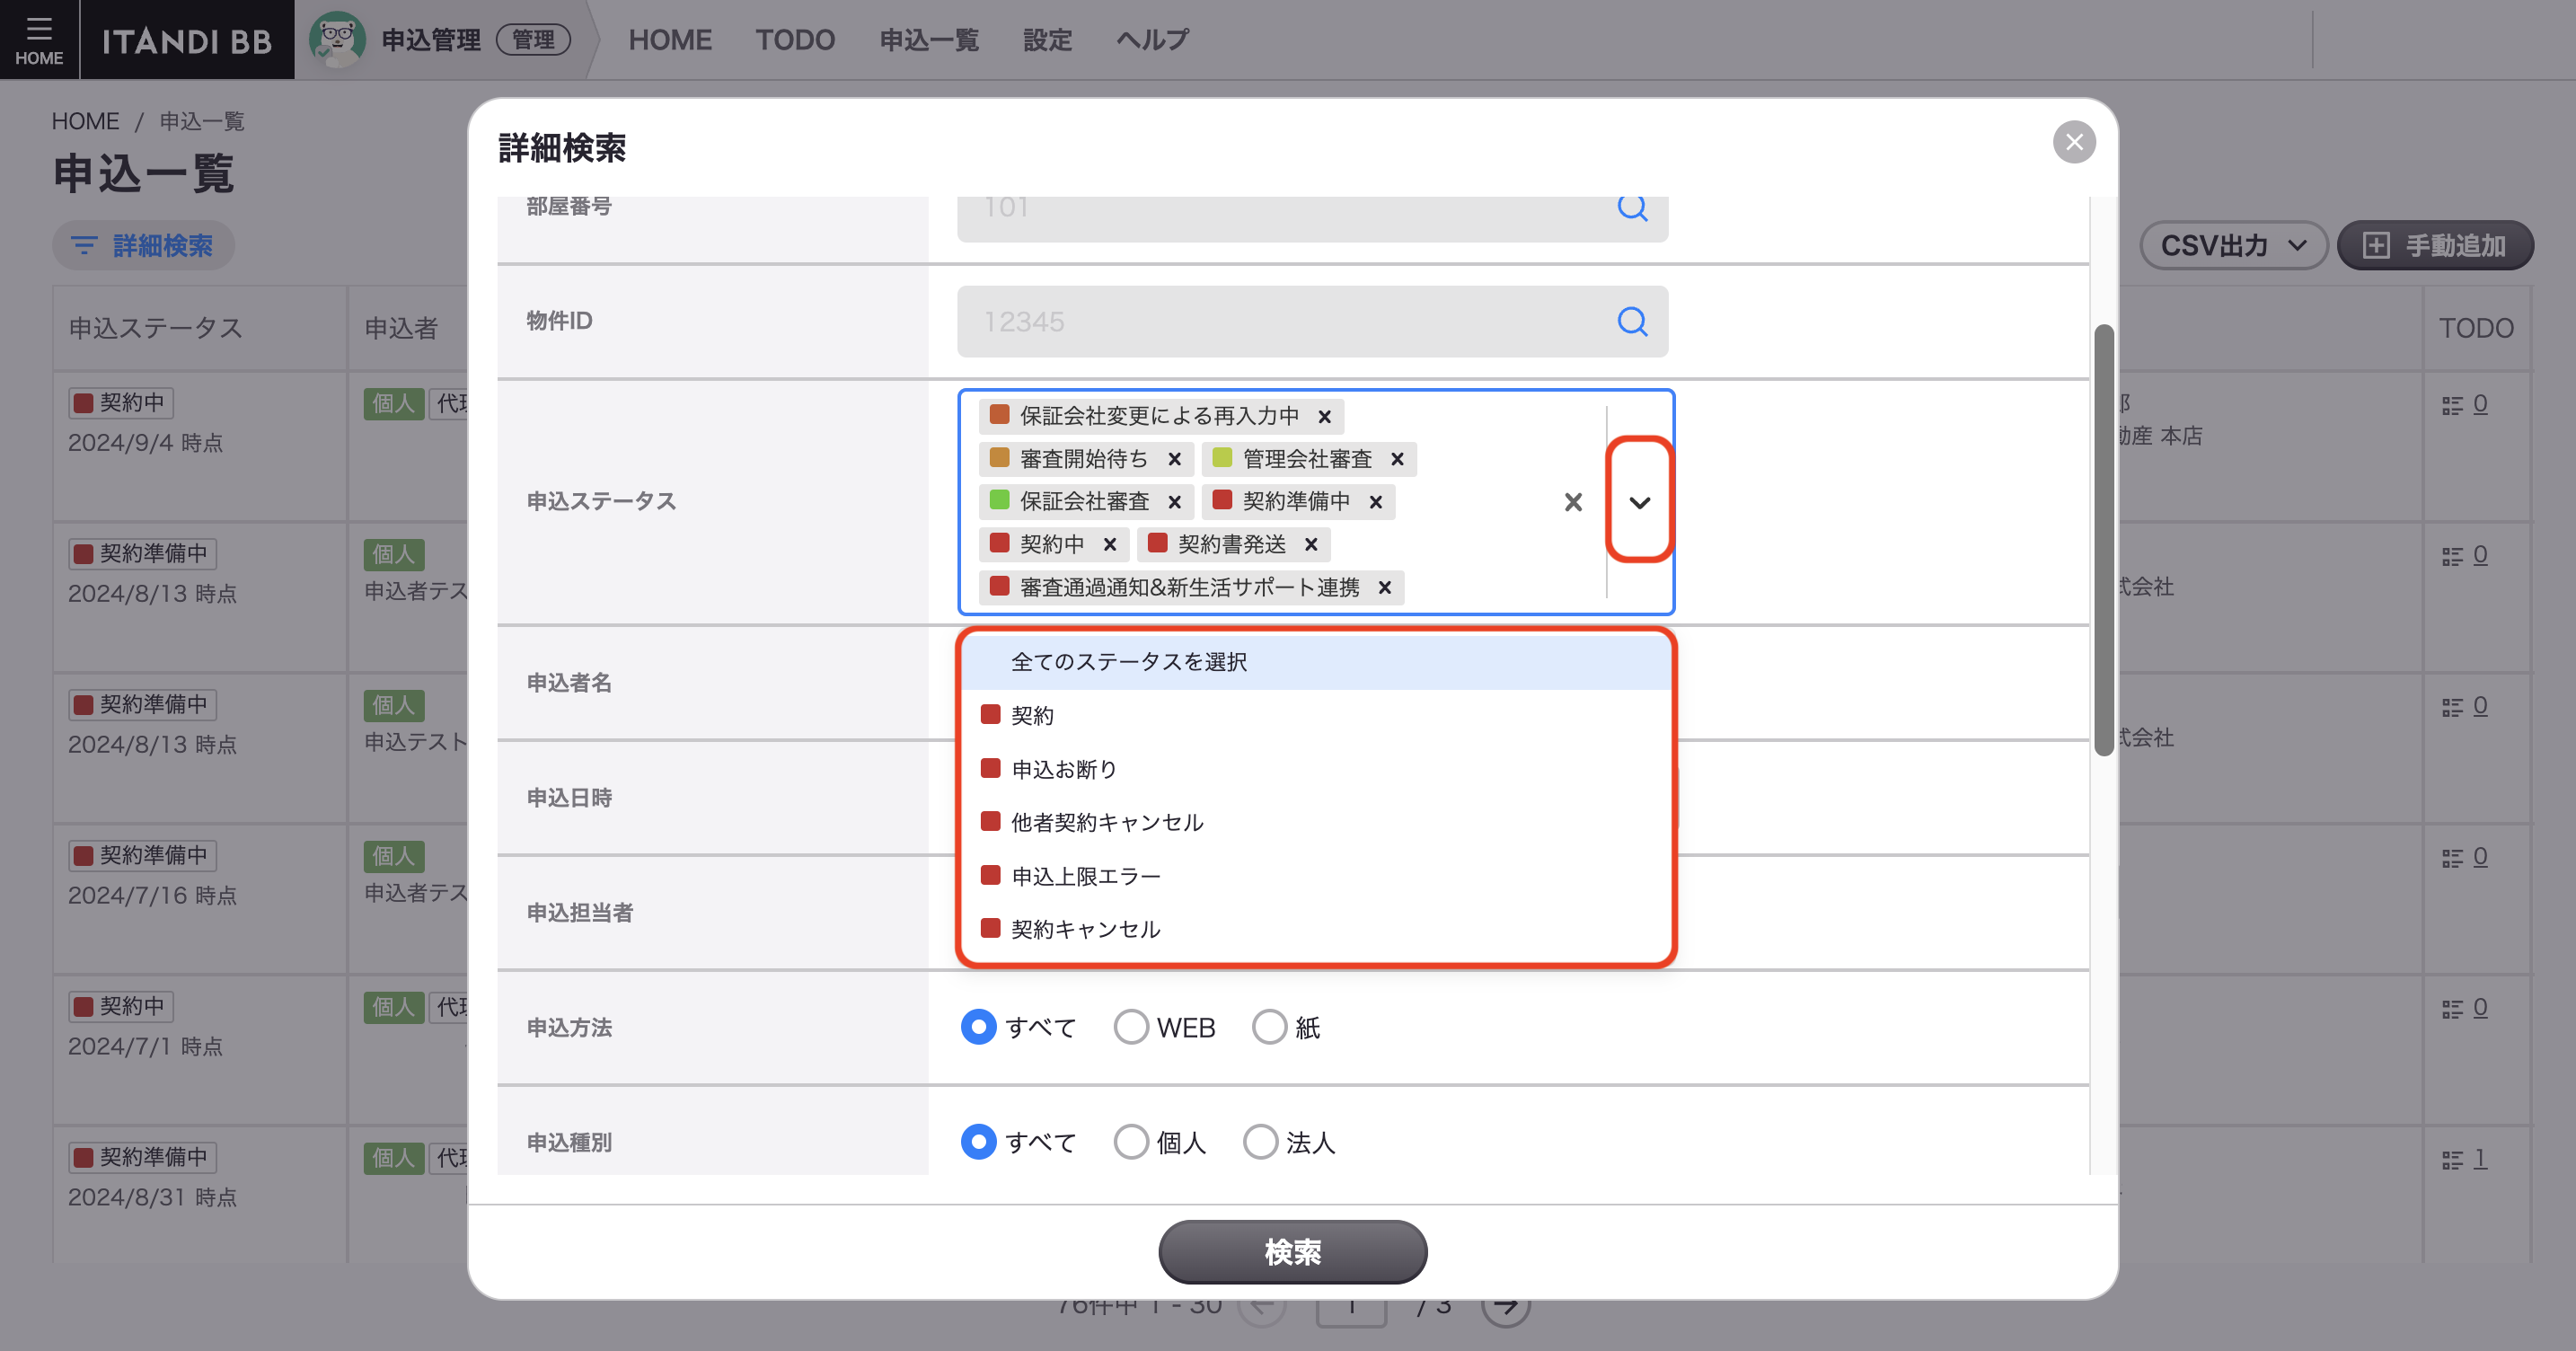The image size is (2576, 1351).
Task: Select すべて for 申込種別
Action: pos(978,1142)
